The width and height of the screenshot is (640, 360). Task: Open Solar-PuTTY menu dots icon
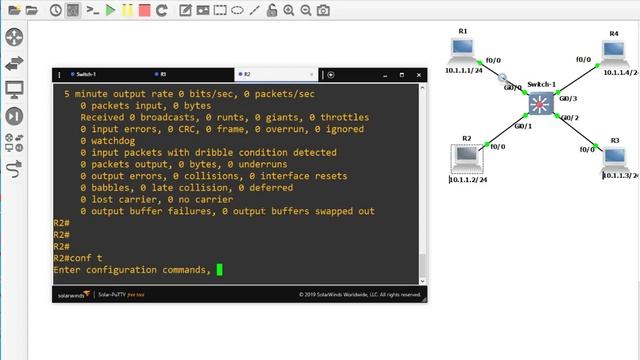[x=59, y=75]
